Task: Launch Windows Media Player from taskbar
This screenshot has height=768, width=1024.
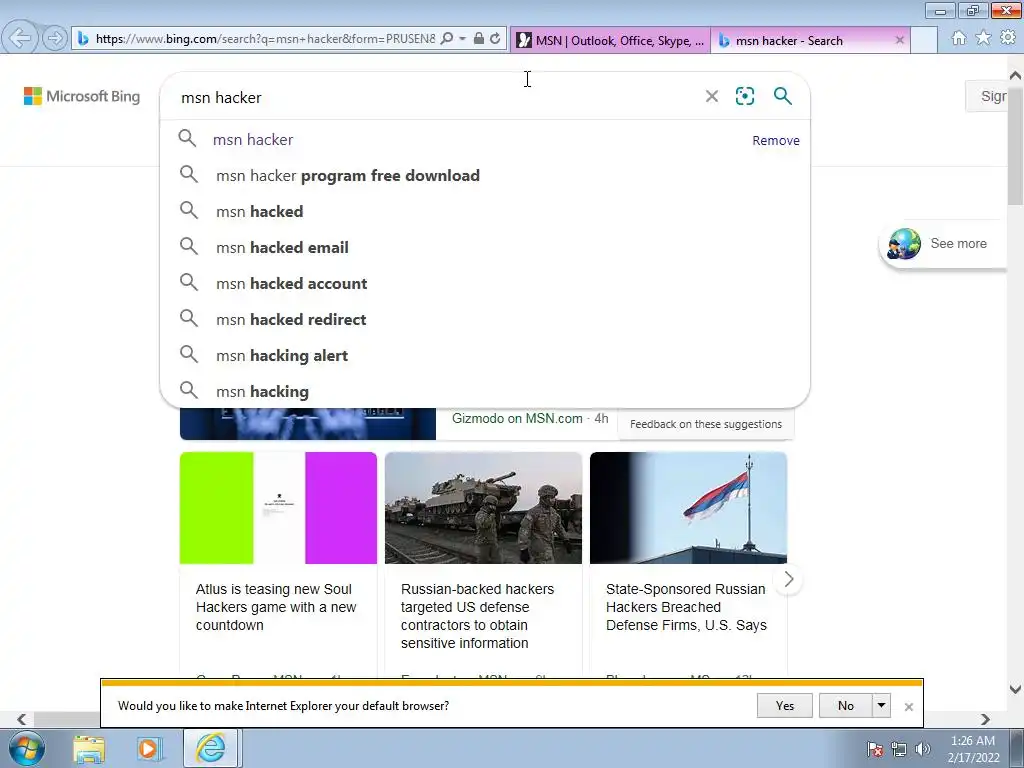Action: coord(149,748)
